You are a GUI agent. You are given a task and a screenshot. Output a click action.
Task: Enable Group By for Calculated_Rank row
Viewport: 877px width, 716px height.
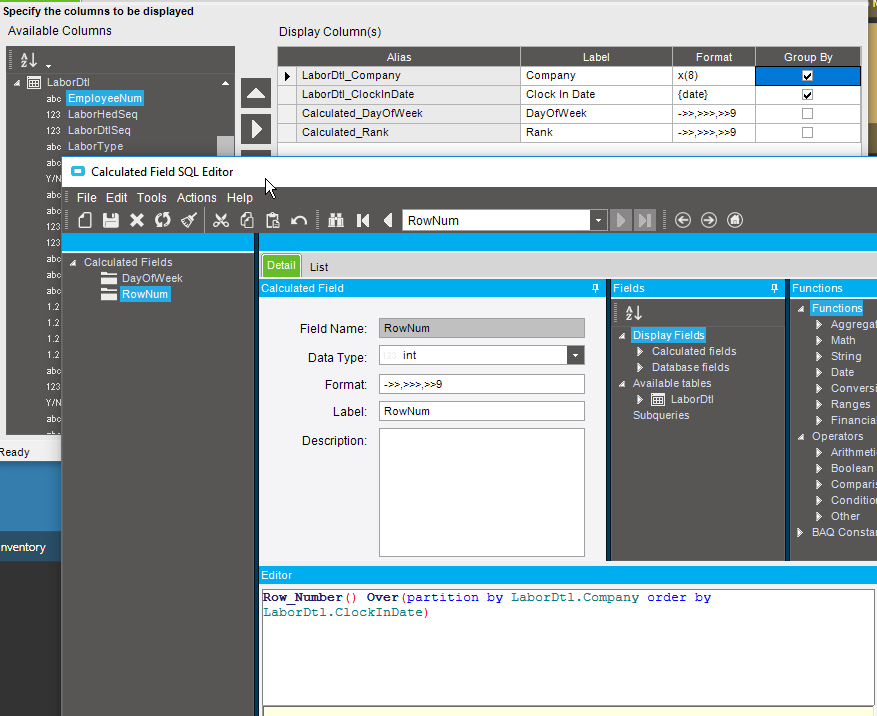coord(807,132)
